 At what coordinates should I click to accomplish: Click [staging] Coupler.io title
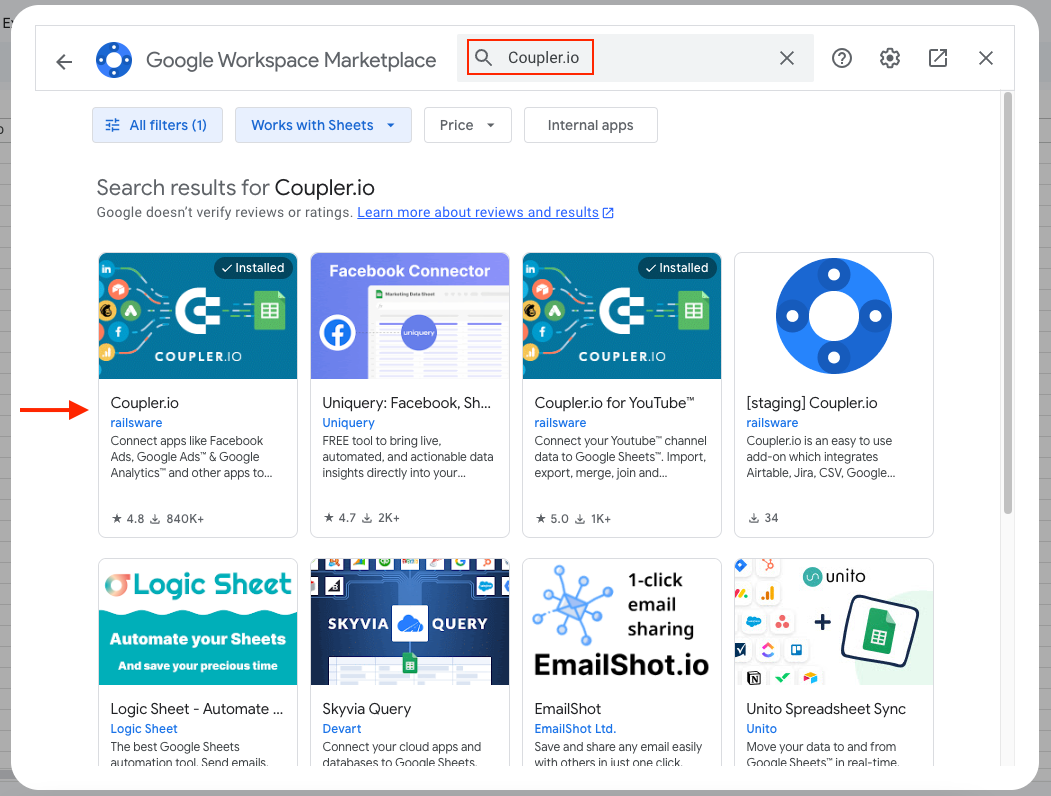(x=812, y=403)
